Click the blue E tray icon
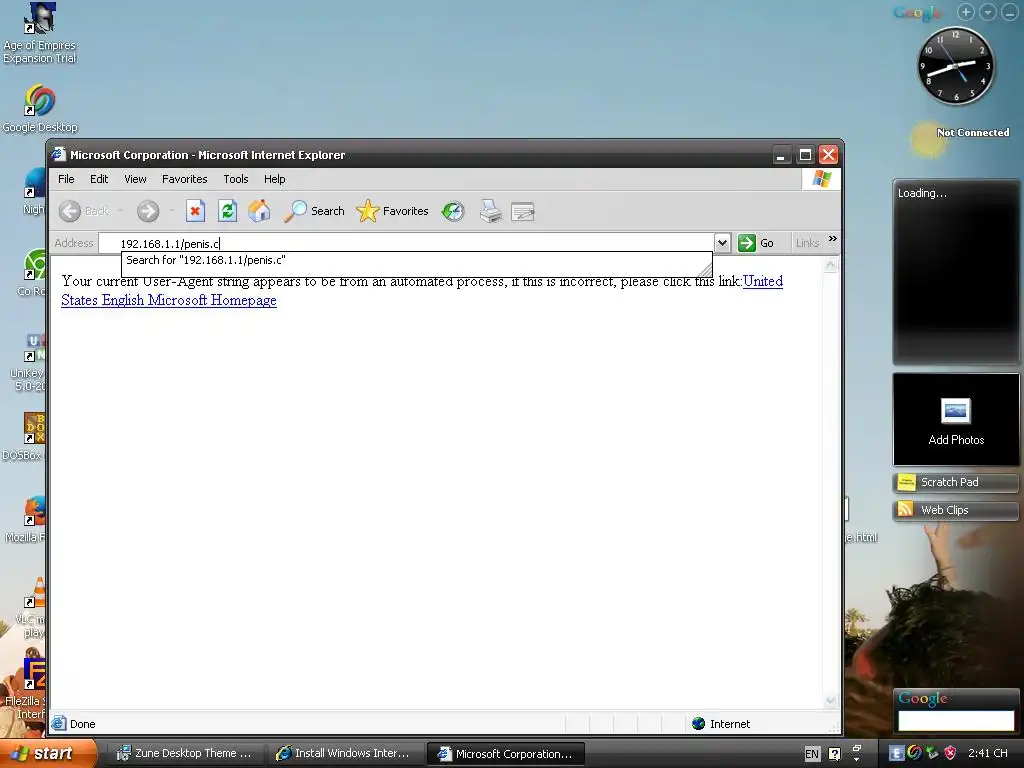Viewport: 1024px width, 768px height. [896, 754]
